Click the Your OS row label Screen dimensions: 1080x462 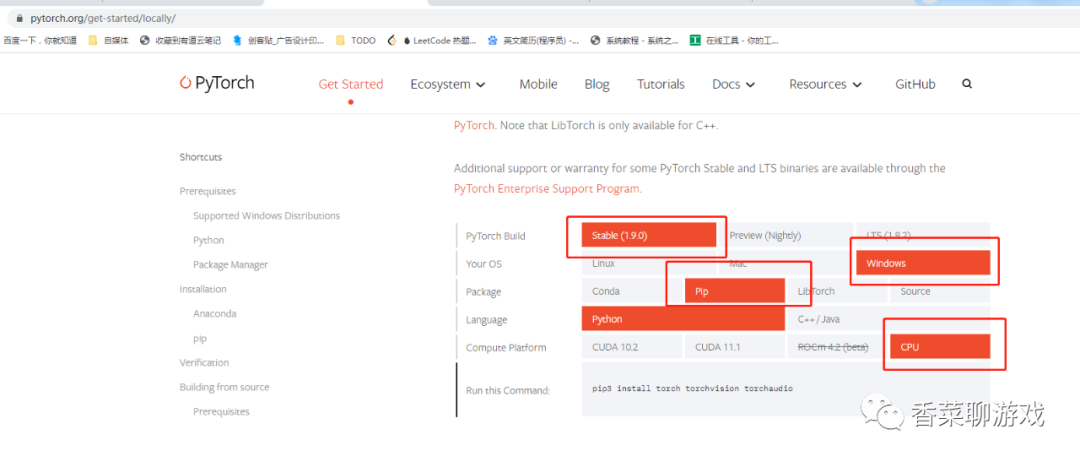click(484, 264)
